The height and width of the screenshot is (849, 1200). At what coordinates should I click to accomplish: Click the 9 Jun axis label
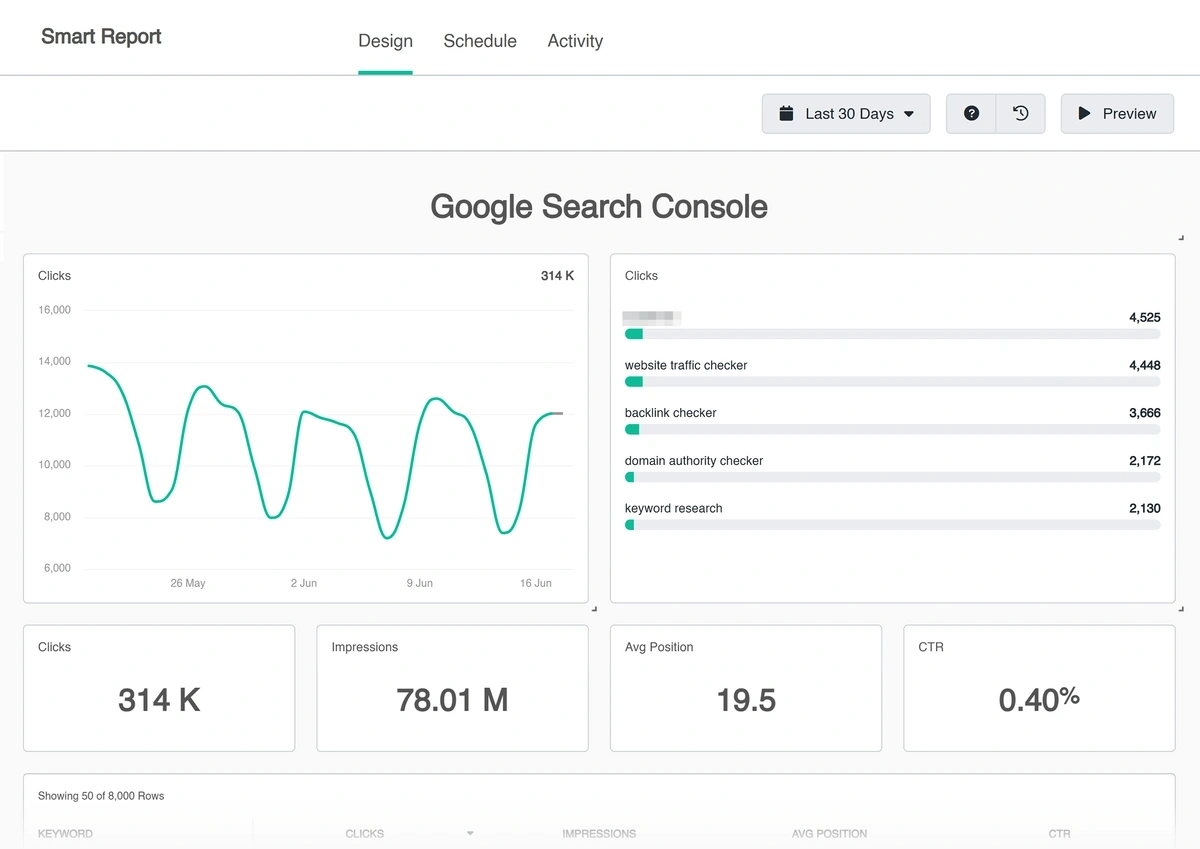pyautogui.click(x=420, y=583)
